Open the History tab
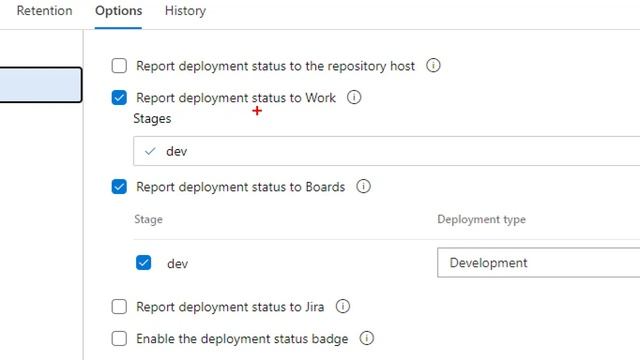The image size is (640, 360). click(185, 11)
